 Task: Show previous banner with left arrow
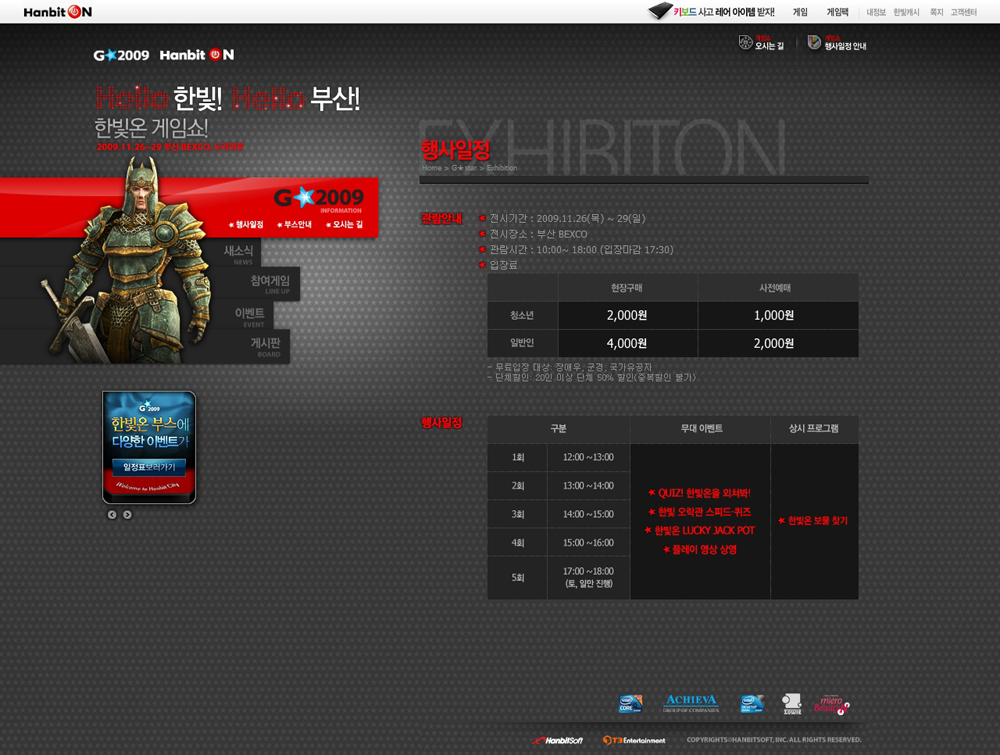[x=112, y=515]
